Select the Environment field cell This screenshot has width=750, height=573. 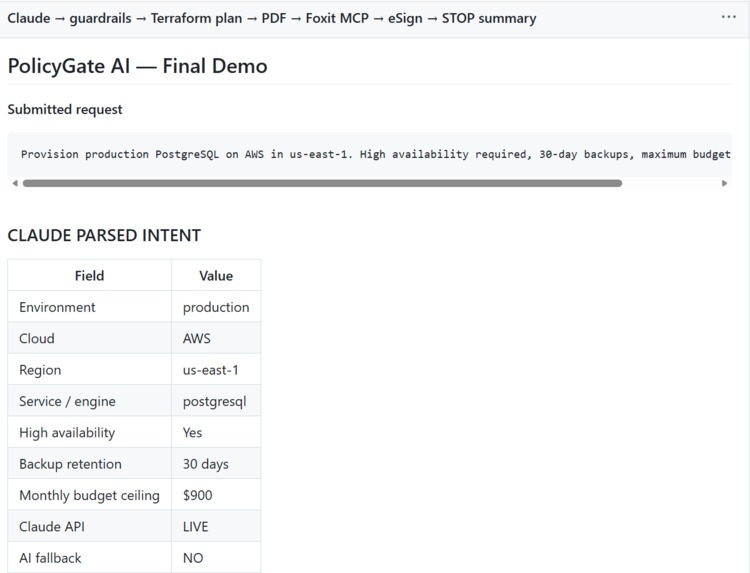coord(89,307)
